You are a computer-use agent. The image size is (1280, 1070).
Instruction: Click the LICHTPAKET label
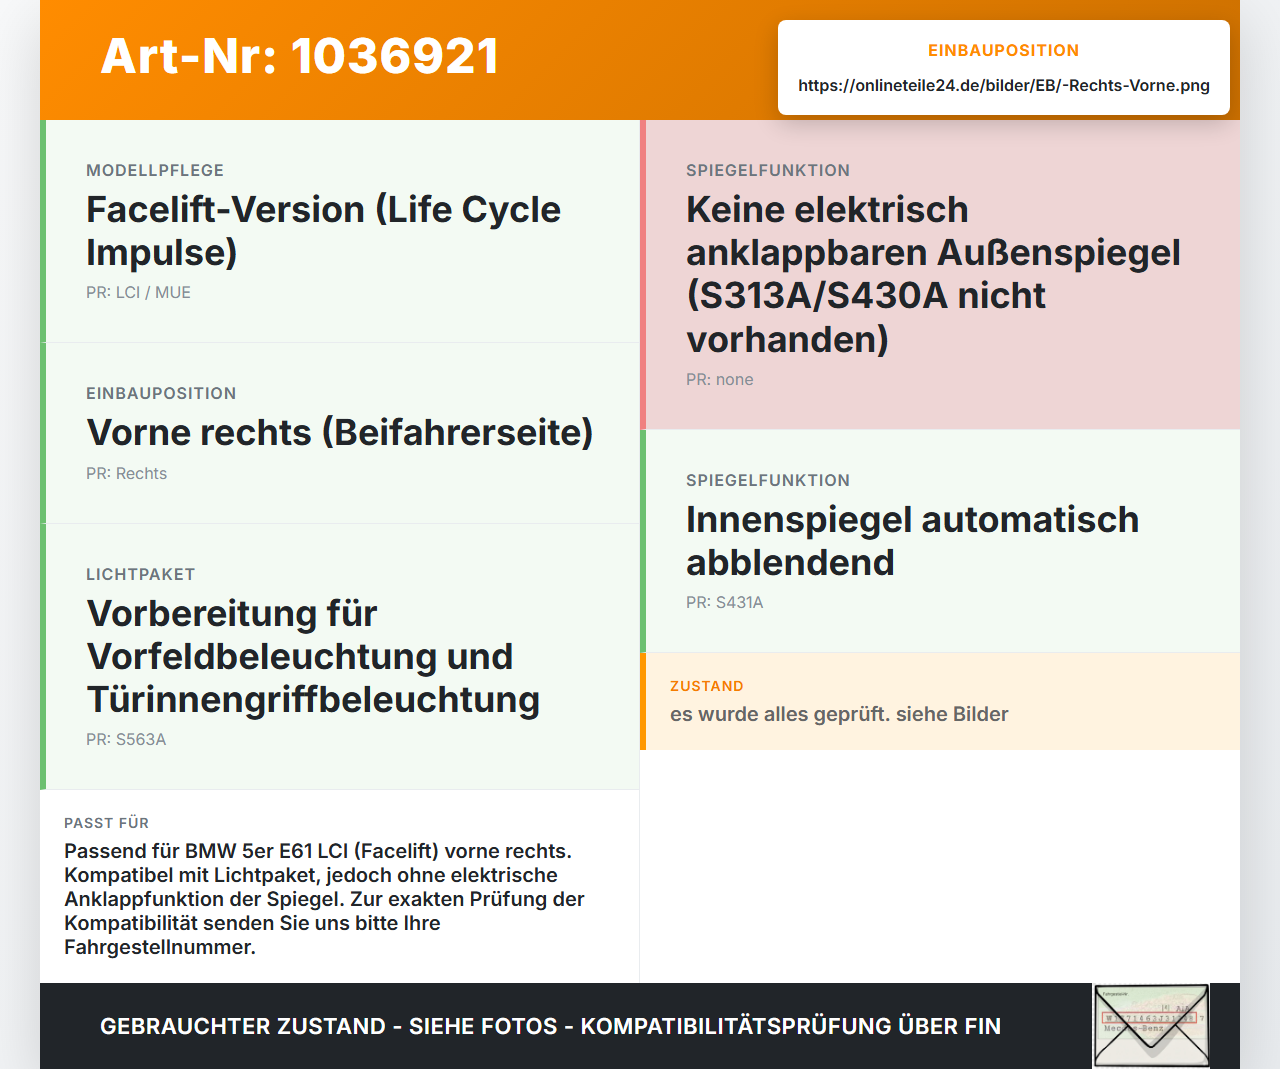140,574
